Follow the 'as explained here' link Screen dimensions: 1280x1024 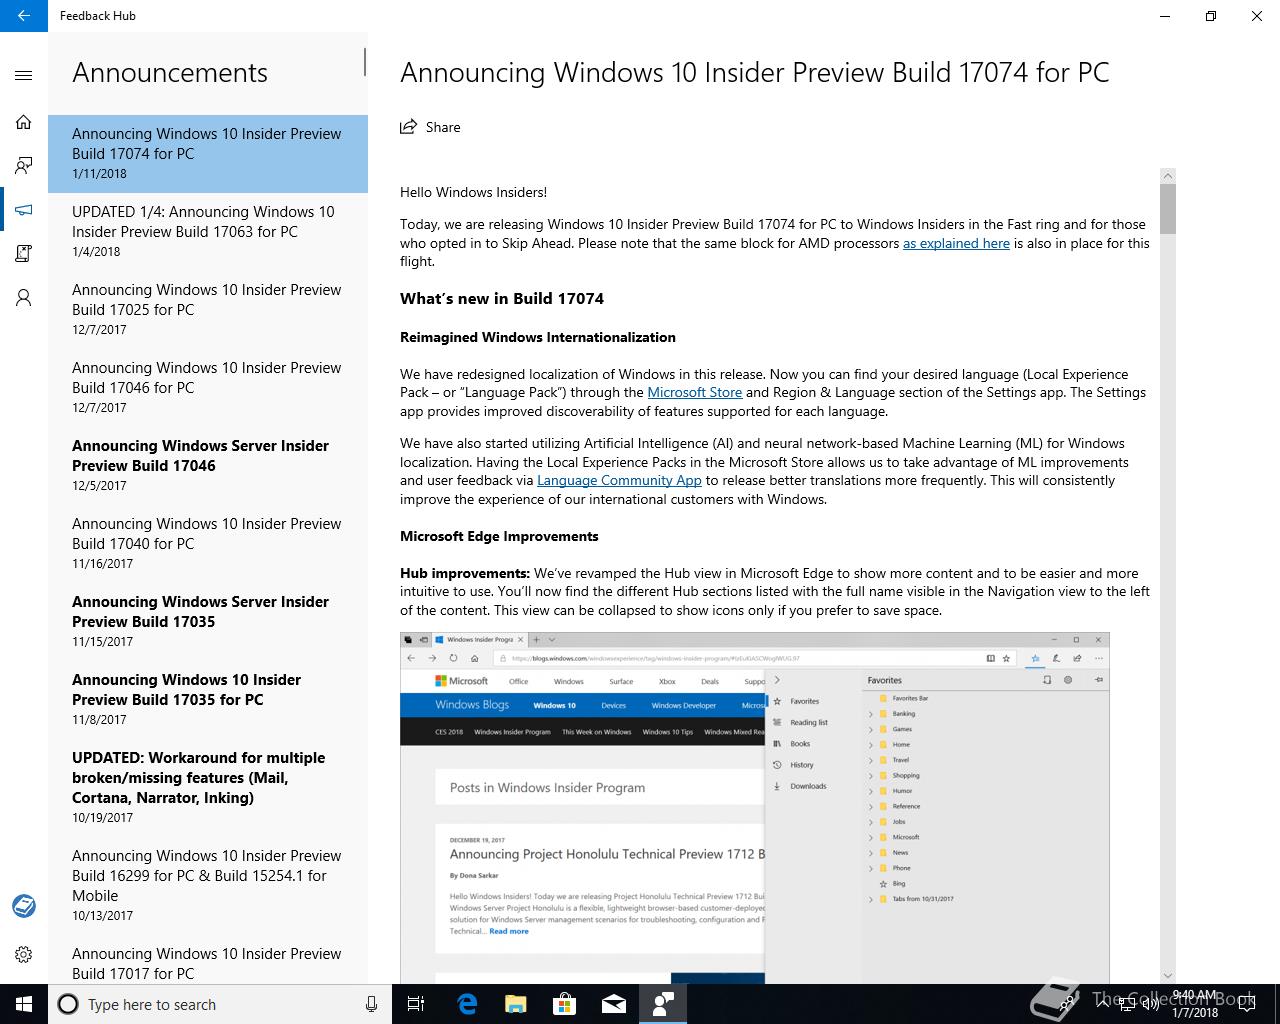point(956,243)
